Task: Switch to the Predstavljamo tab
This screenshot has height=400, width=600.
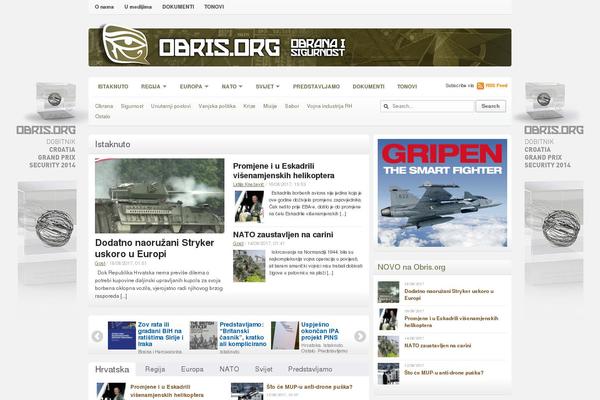Action: [310, 369]
